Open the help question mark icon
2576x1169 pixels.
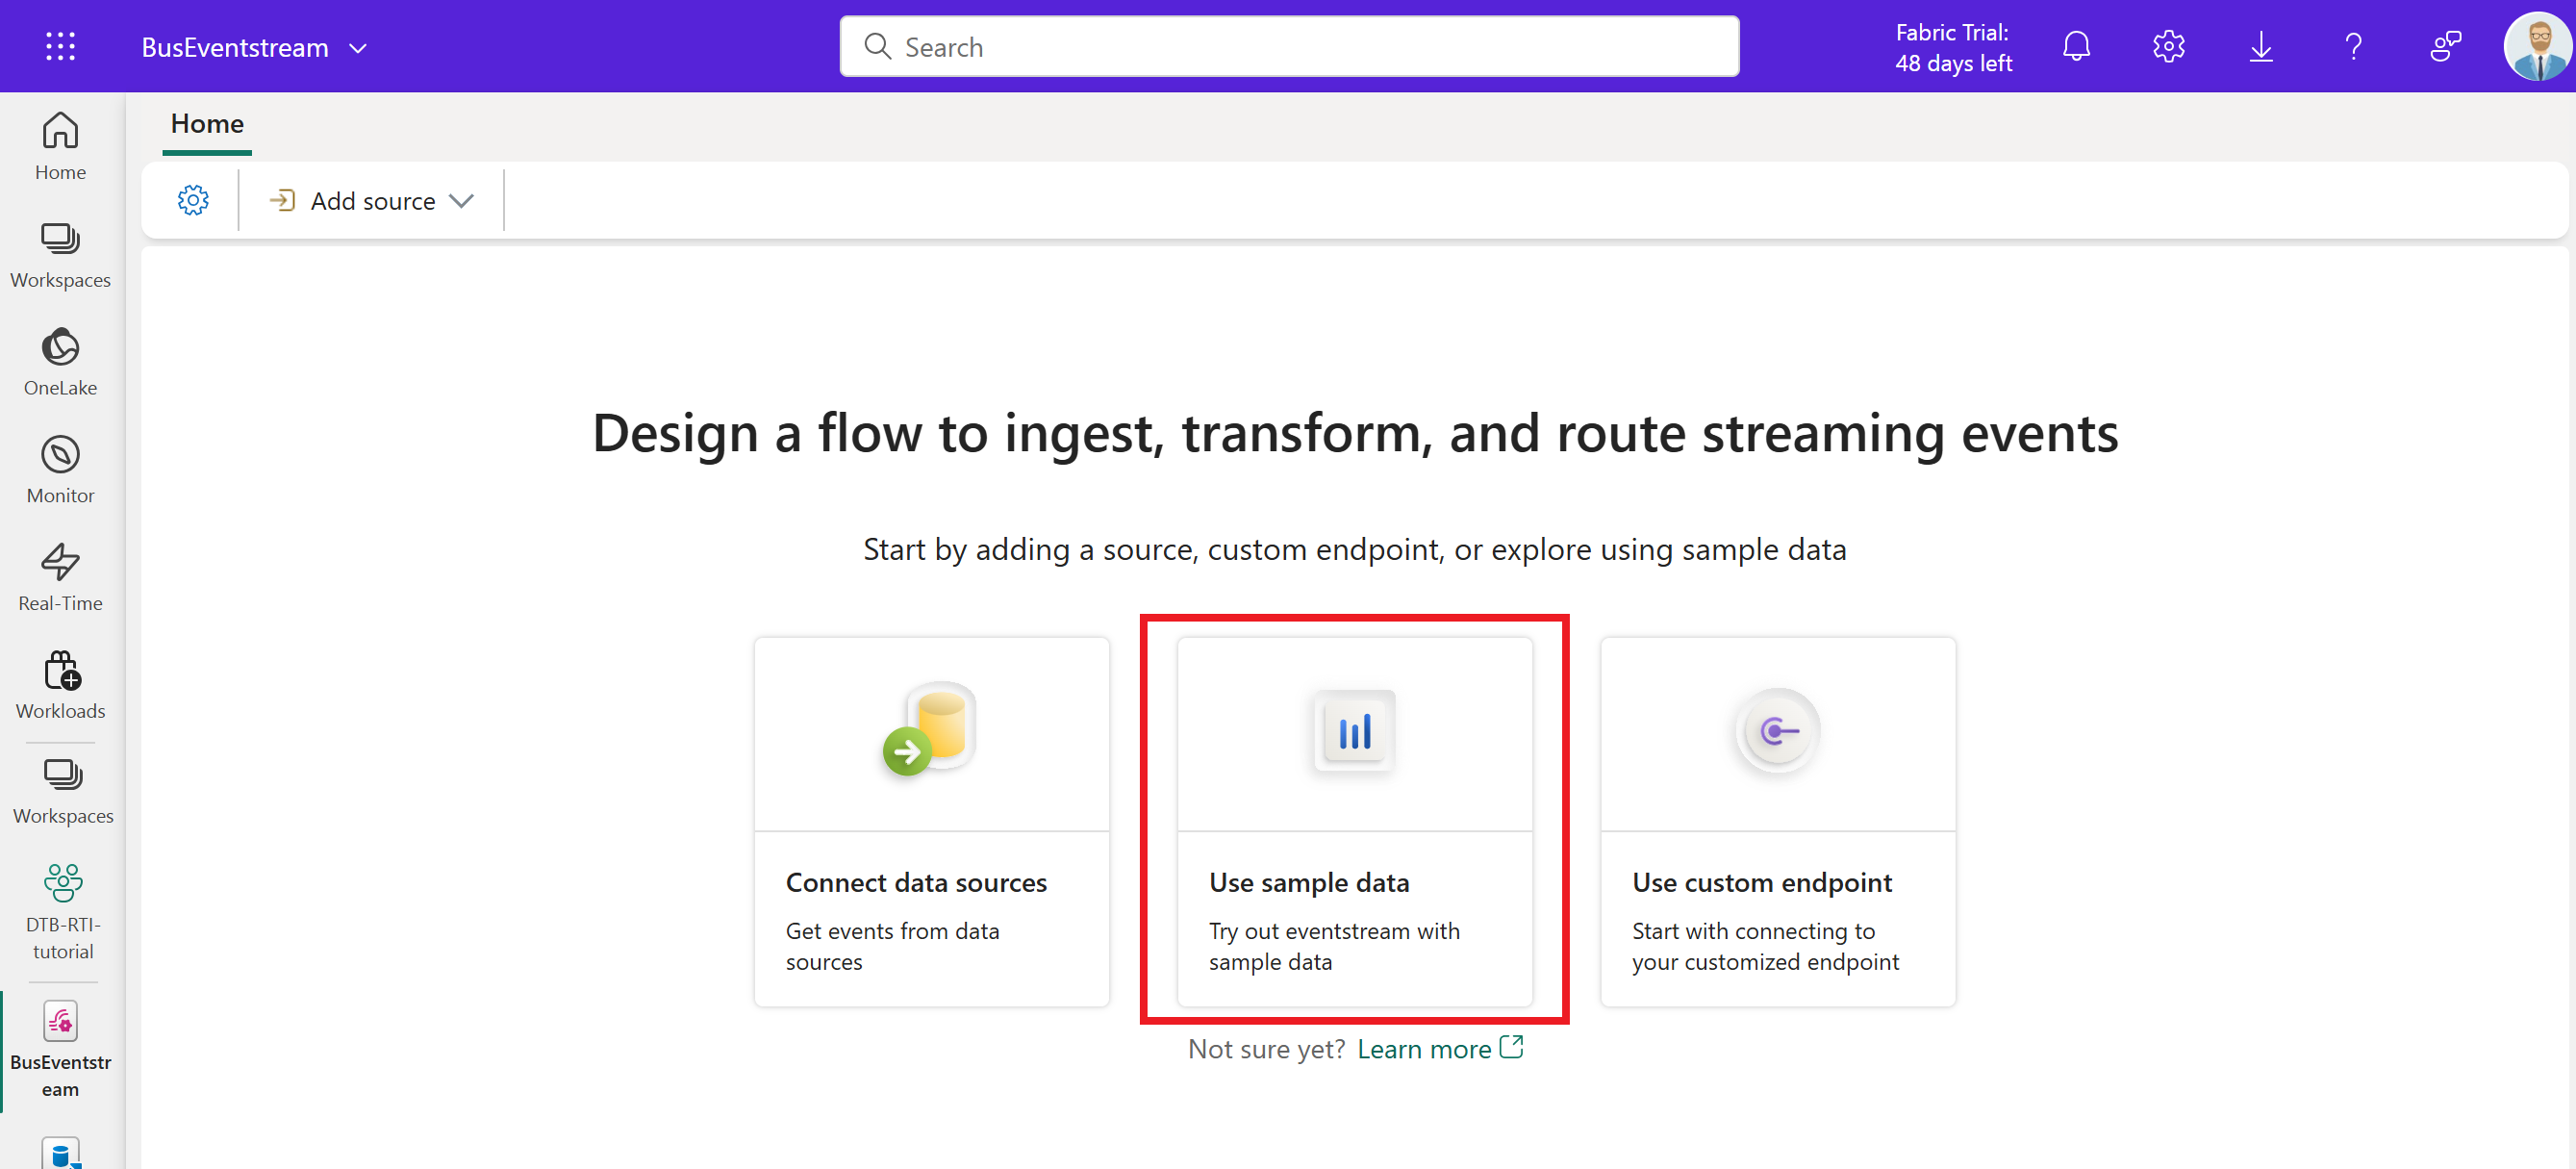pyautogui.click(x=2353, y=46)
